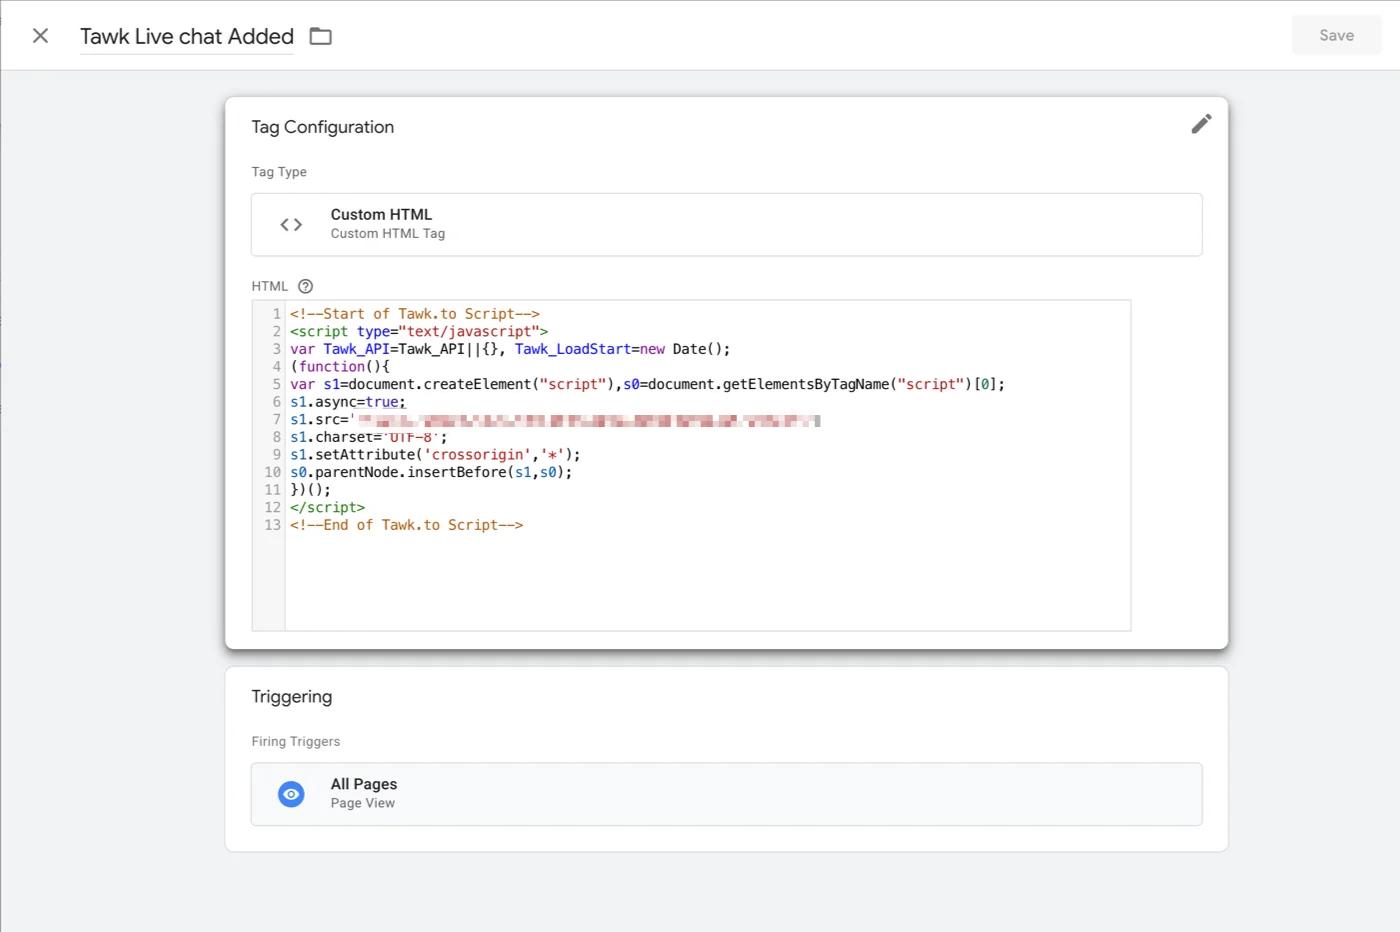Image resolution: width=1400 pixels, height=932 pixels.
Task: Open the folder icon beside the tag name
Action: (320, 36)
